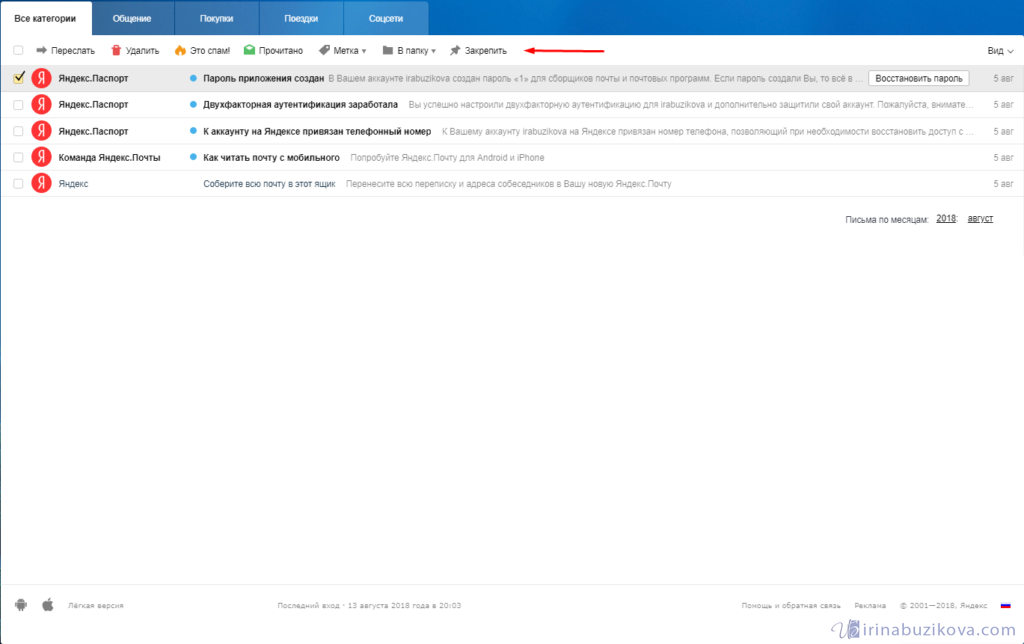The image size is (1024, 644).
Task: Open email Как читать почту с мобильного
Action: (271, 157)
